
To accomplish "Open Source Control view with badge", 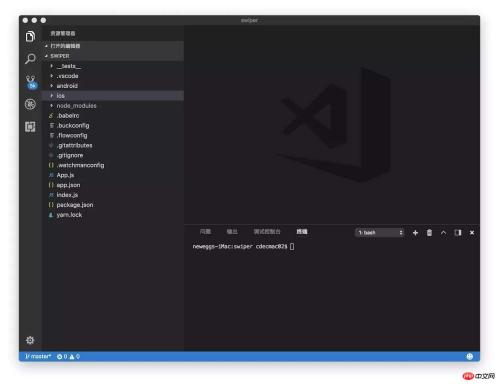I will [x=31, y=82].
